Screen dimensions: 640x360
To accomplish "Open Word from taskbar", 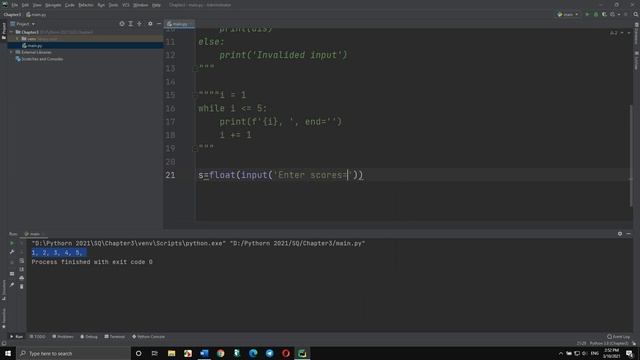I will click(204, 353).
